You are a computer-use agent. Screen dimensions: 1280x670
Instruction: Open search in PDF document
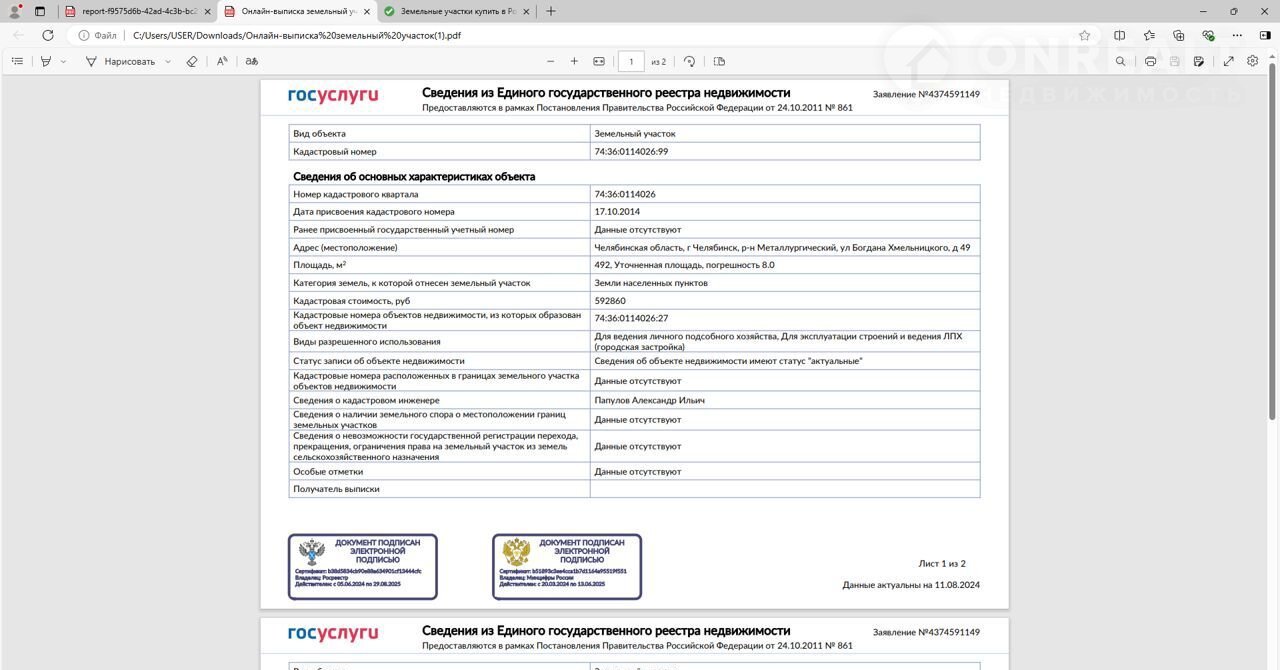[1120, 61]
